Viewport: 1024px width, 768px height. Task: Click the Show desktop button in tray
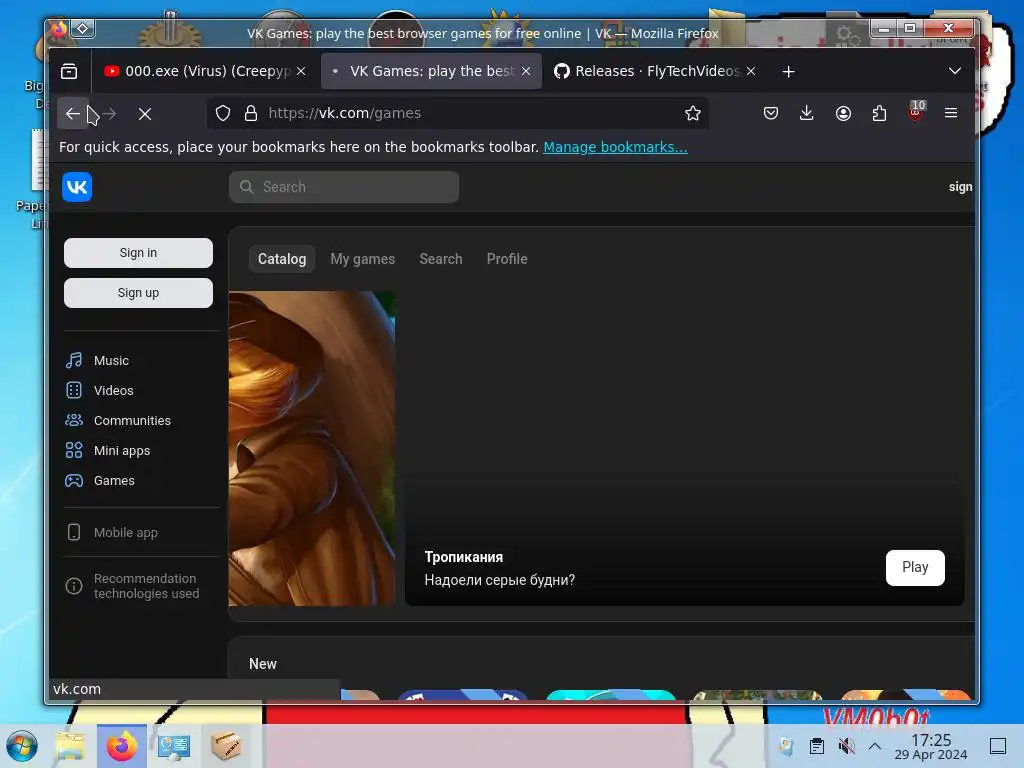998,746
